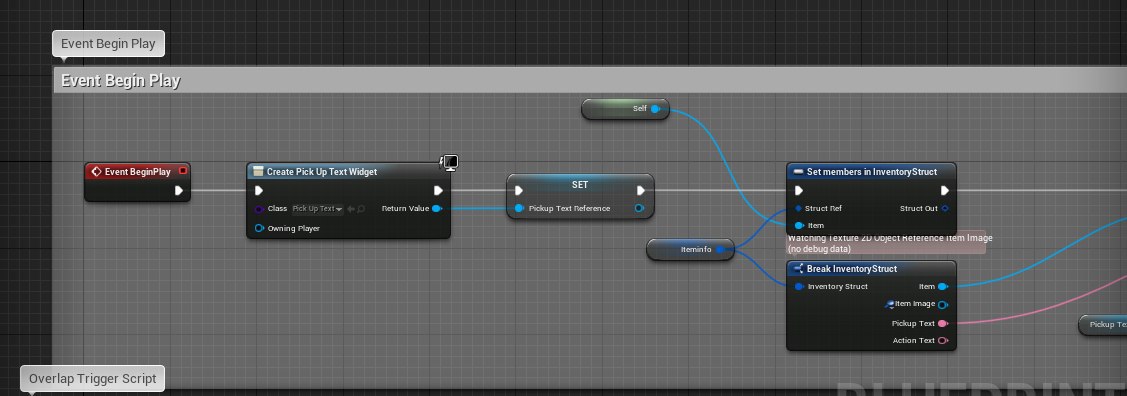Click the Pickup Text output pin

943,323
